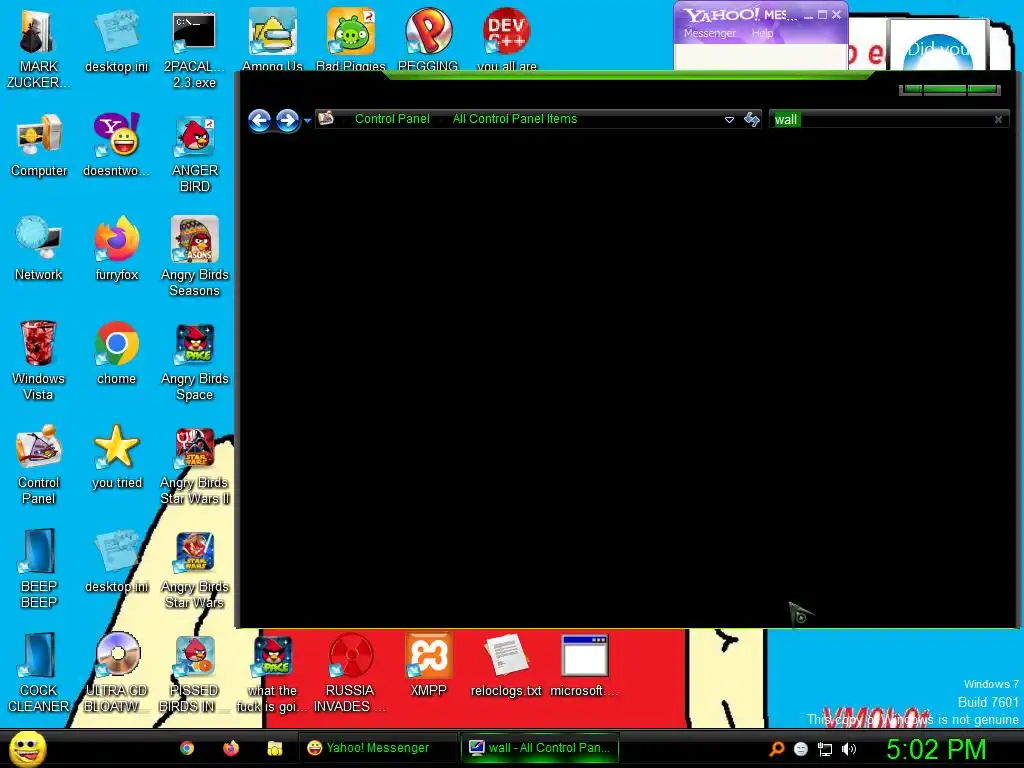
Task: Launch the XMPP desktop shortcut
Action: click(x=428, y=665)
